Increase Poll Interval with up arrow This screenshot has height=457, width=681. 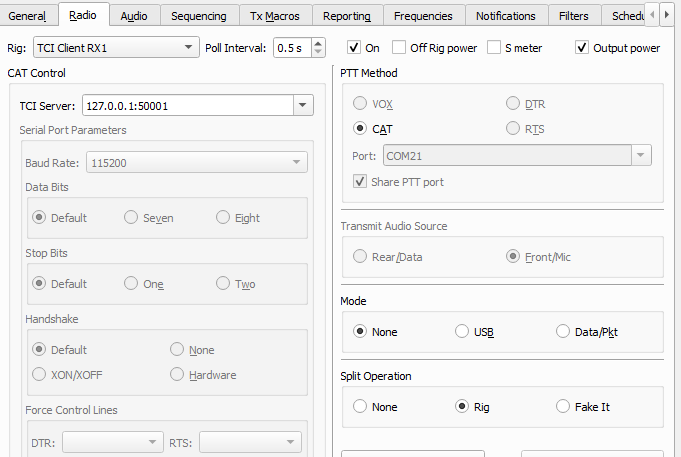click(x=318, y=43)
